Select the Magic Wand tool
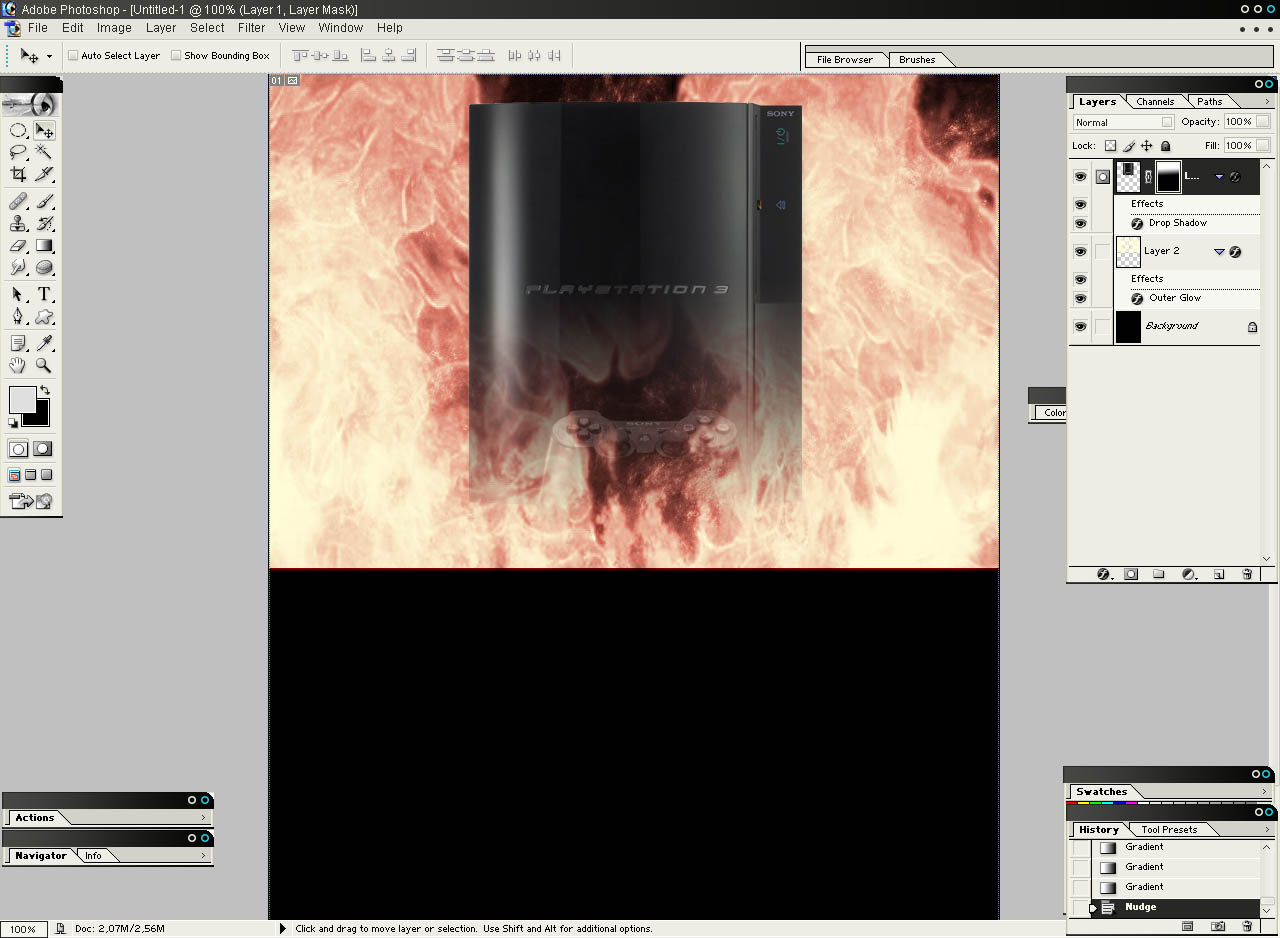 coord(44,152)
